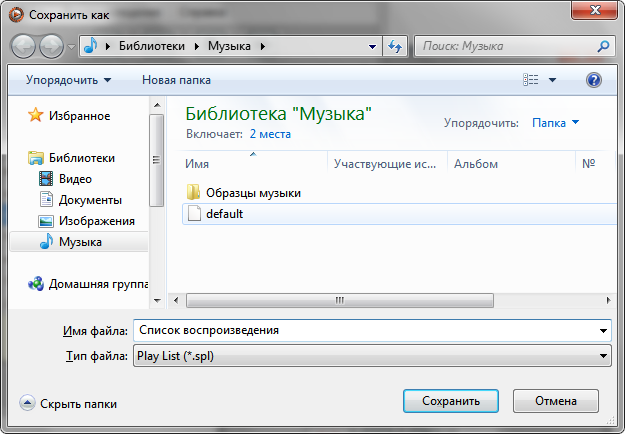Open the Папка arrange-by dropdown

coord(555,123)
